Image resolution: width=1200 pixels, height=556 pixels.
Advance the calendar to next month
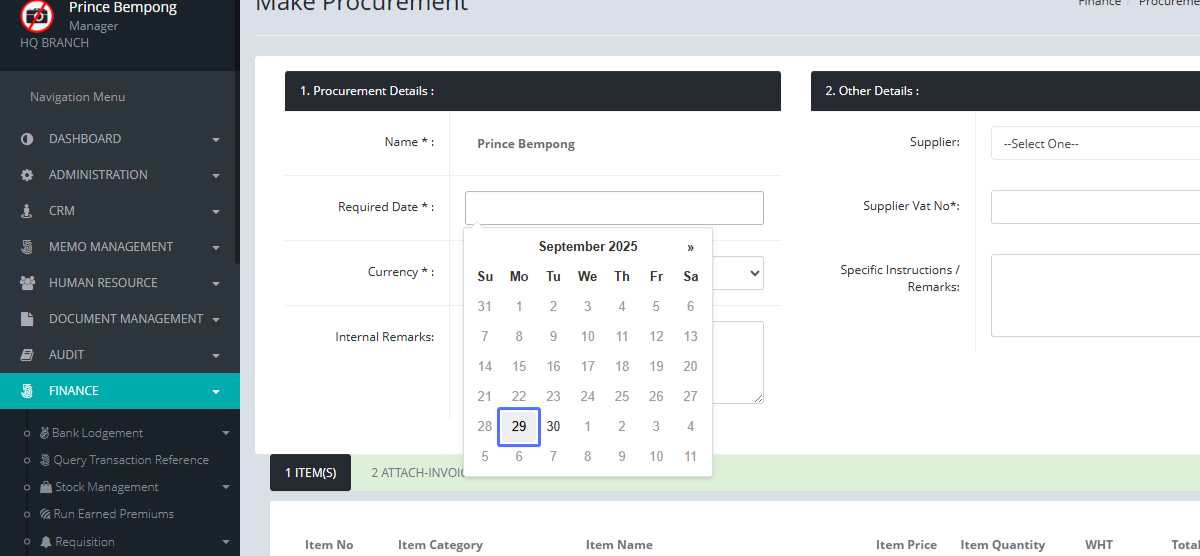(690, 247)
